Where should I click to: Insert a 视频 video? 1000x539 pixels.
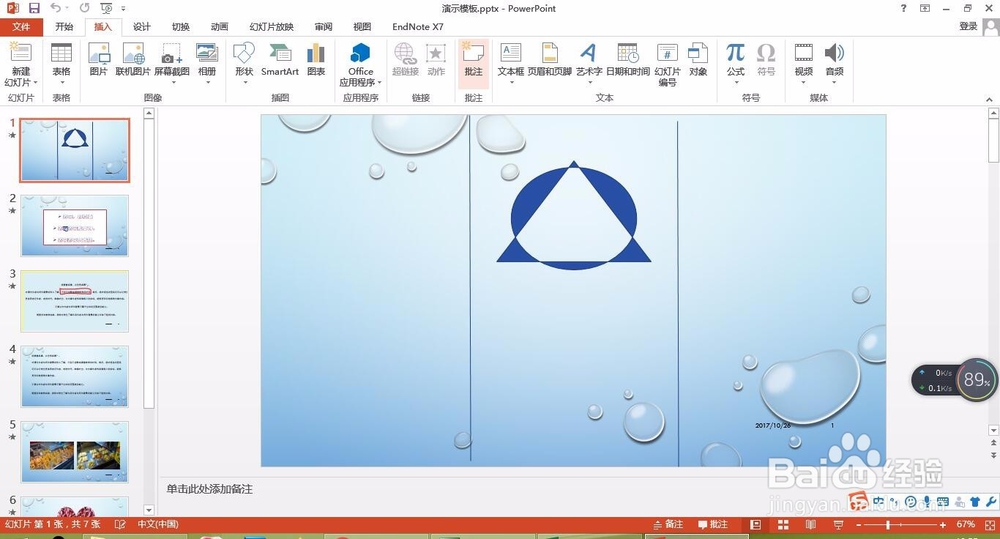coord(804,53)
